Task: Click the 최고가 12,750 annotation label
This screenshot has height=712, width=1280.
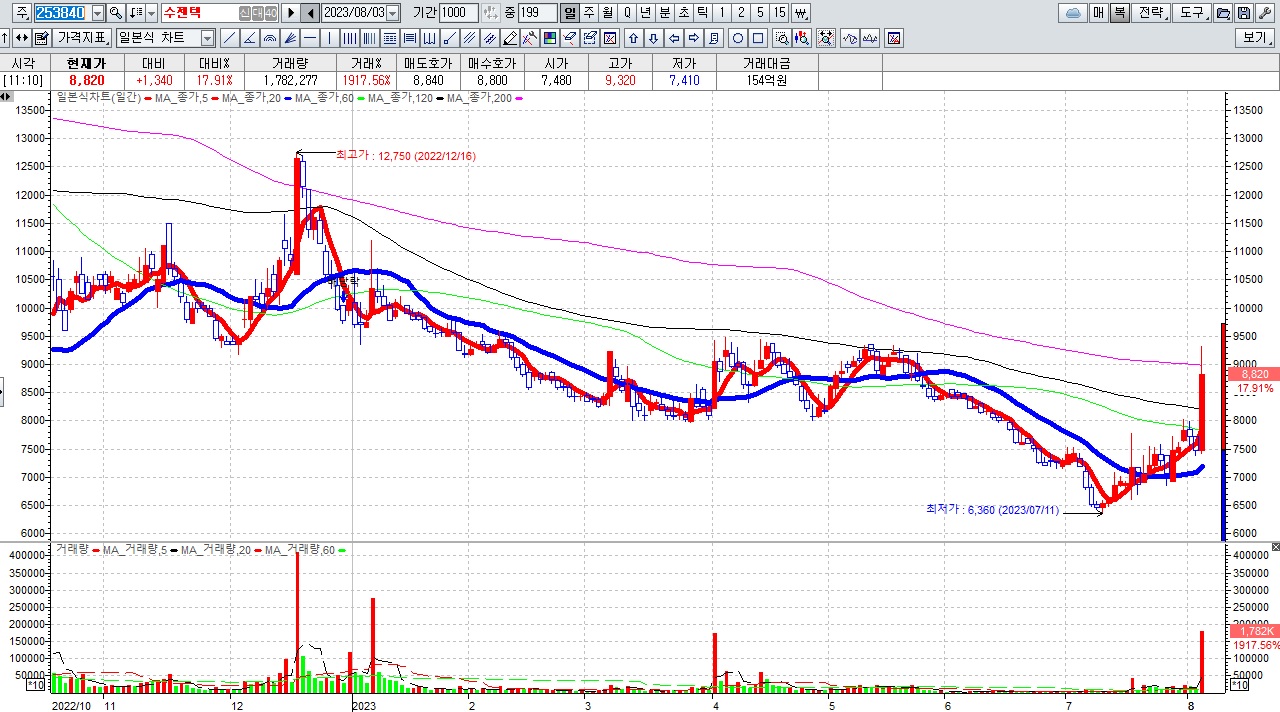Action: point(406,156)
